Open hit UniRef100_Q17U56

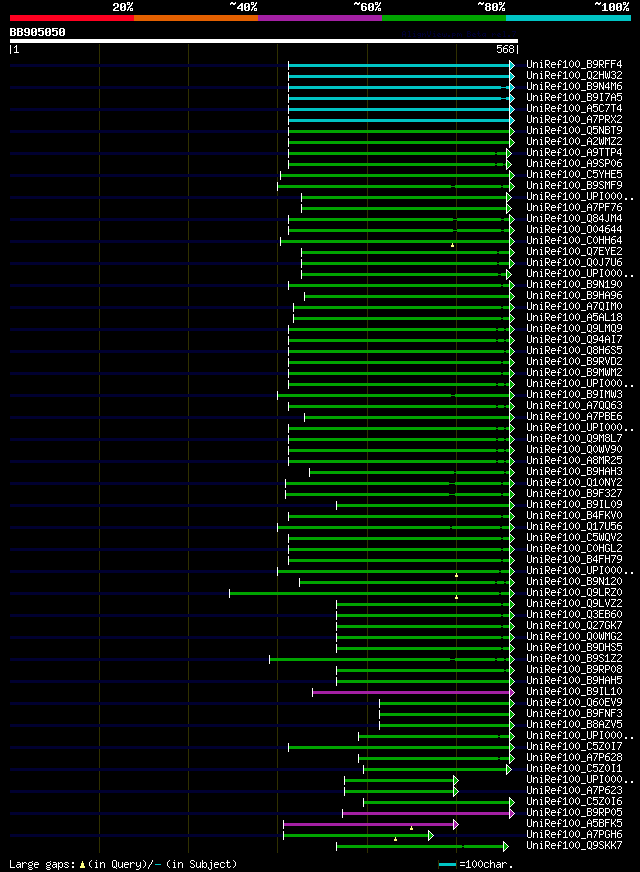click(574, 527)
